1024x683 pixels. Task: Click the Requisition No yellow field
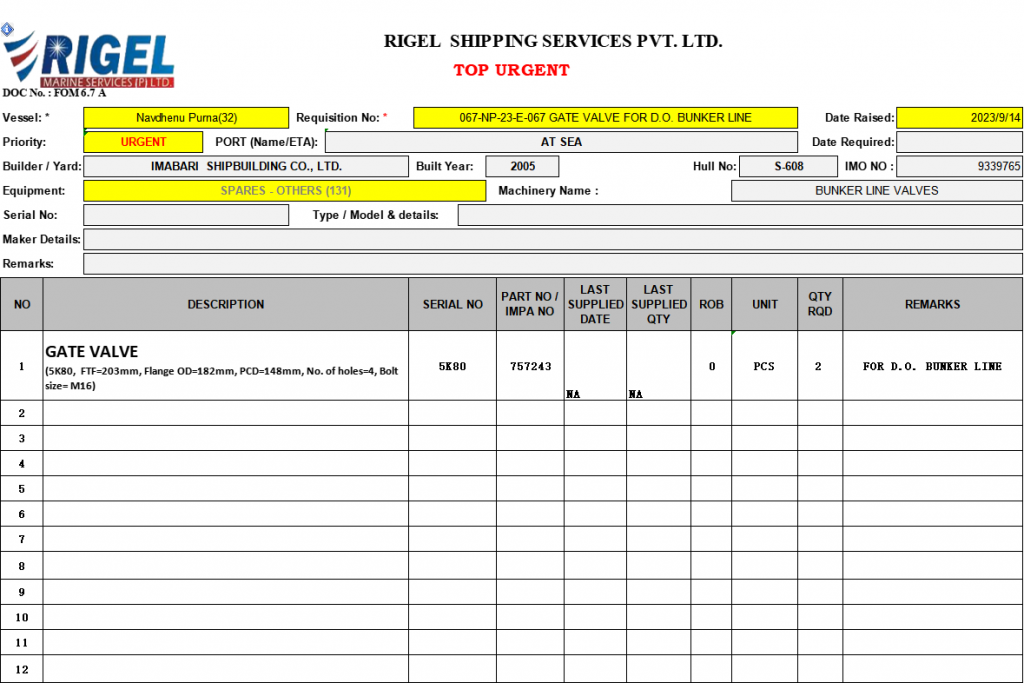tap(605, 118)
